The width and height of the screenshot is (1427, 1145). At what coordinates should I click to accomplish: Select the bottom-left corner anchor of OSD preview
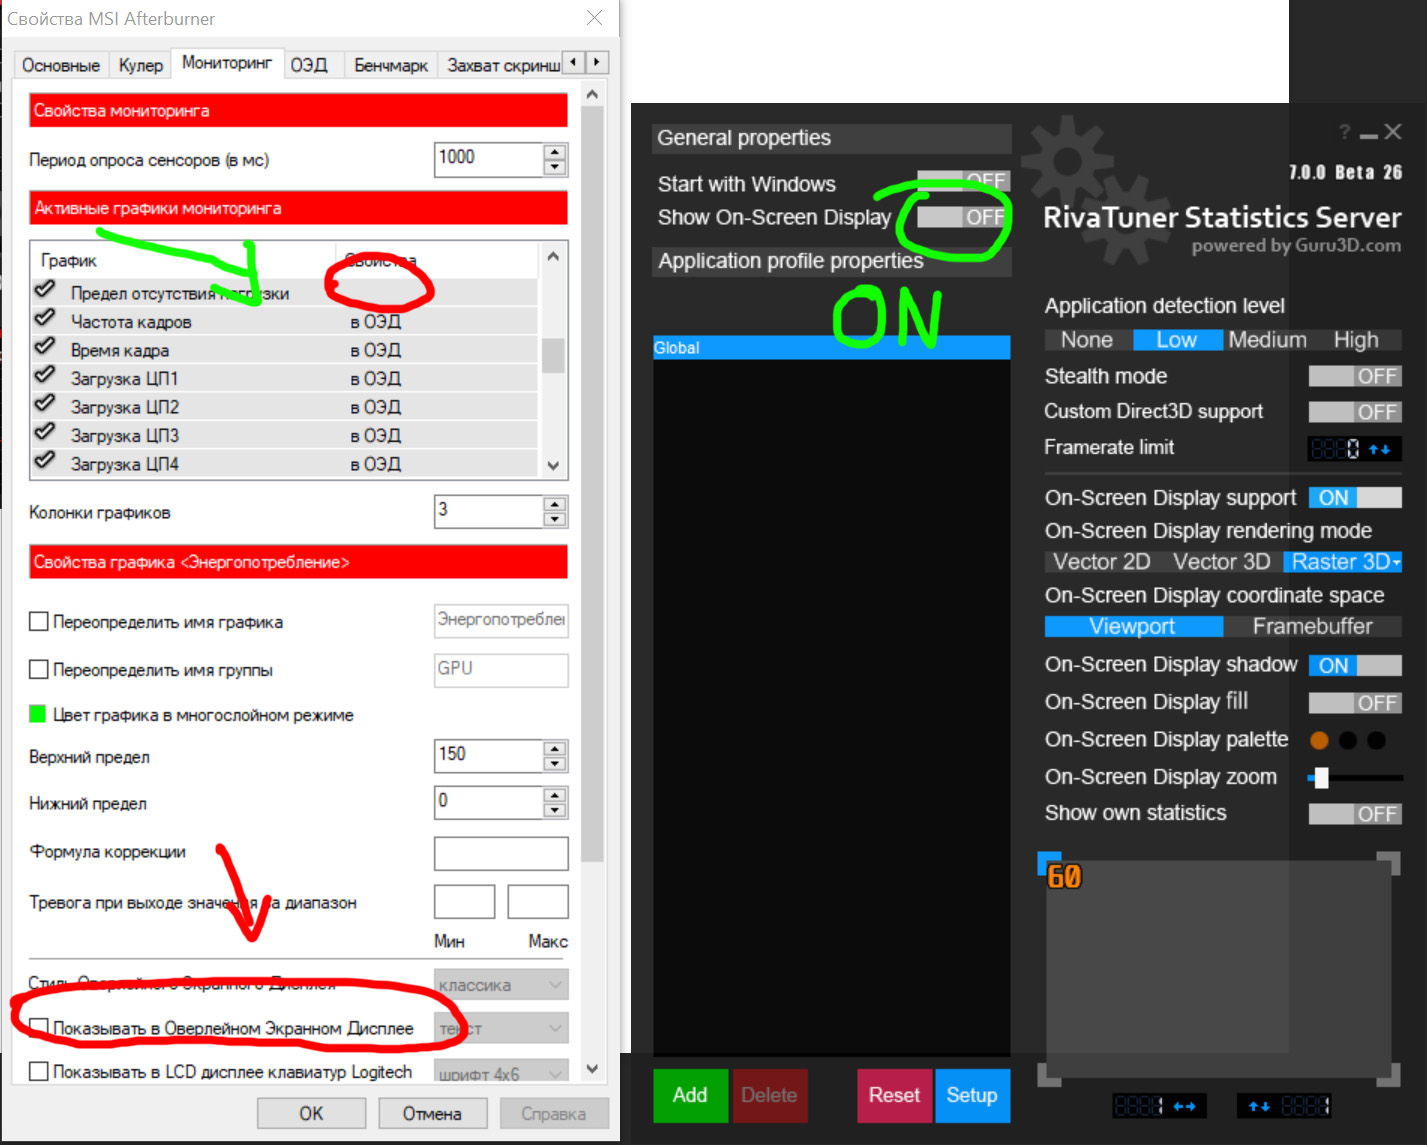1048,1075
